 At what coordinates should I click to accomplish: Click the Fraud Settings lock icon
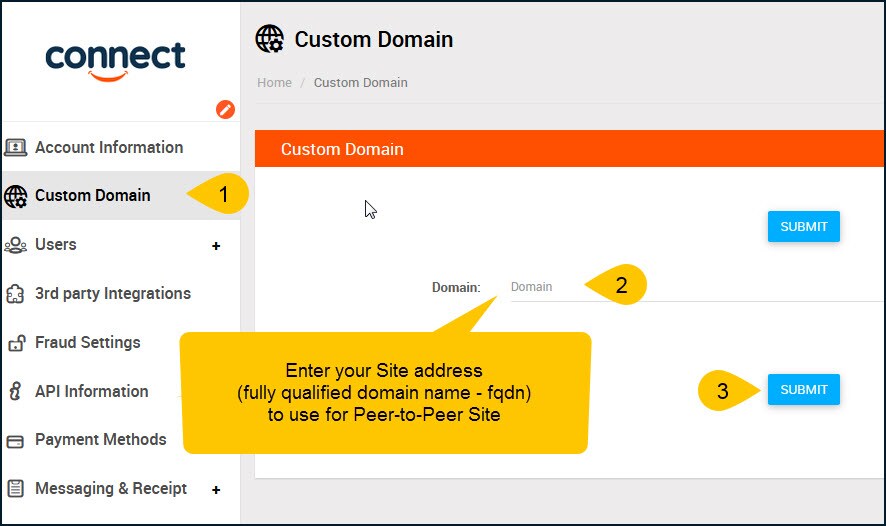click(16, 342)
